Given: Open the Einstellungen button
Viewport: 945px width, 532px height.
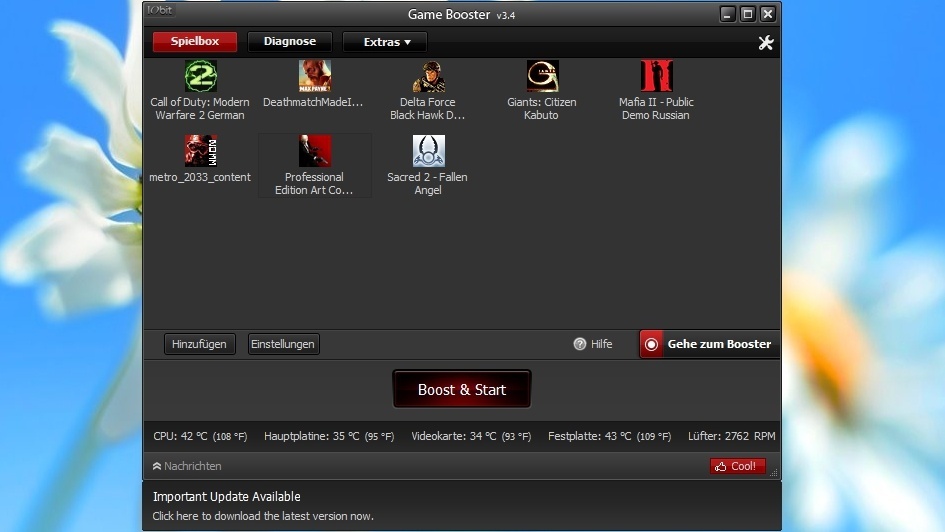Looking at the screenshot, I should (283, 344).
